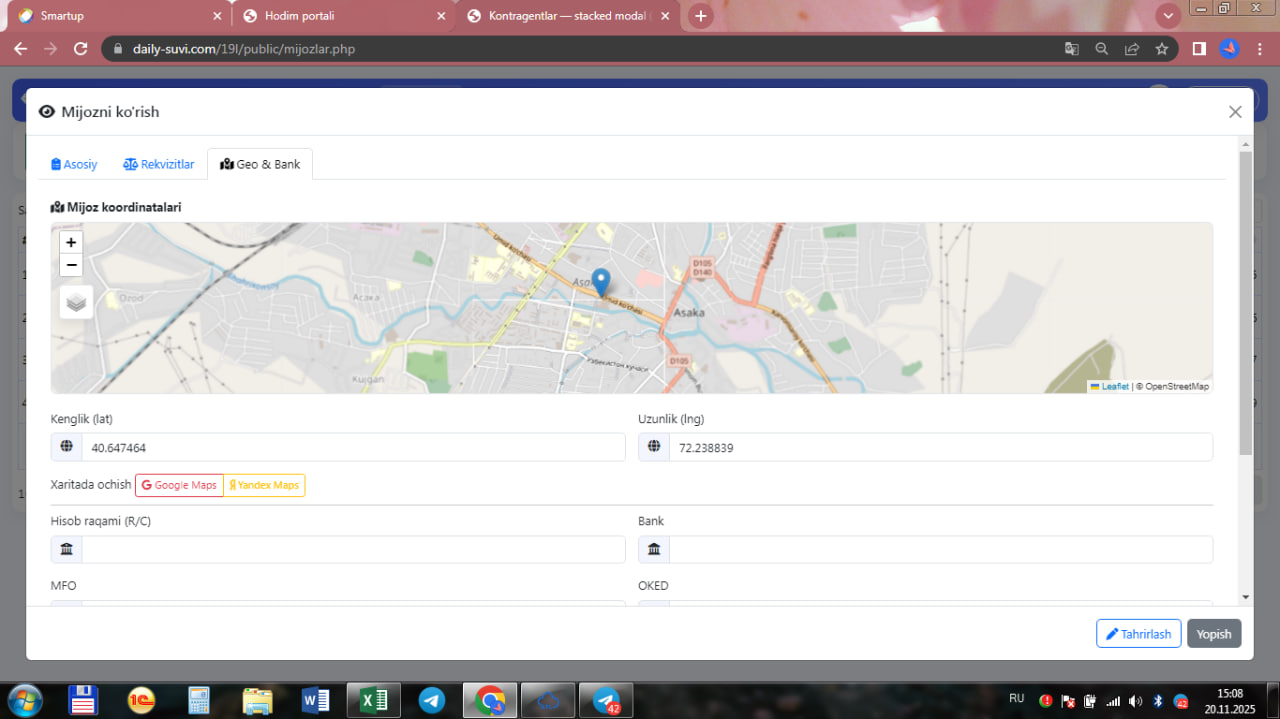The image size is (1280, 719).
Task: Open the map layers control
Action: point(77,301)
